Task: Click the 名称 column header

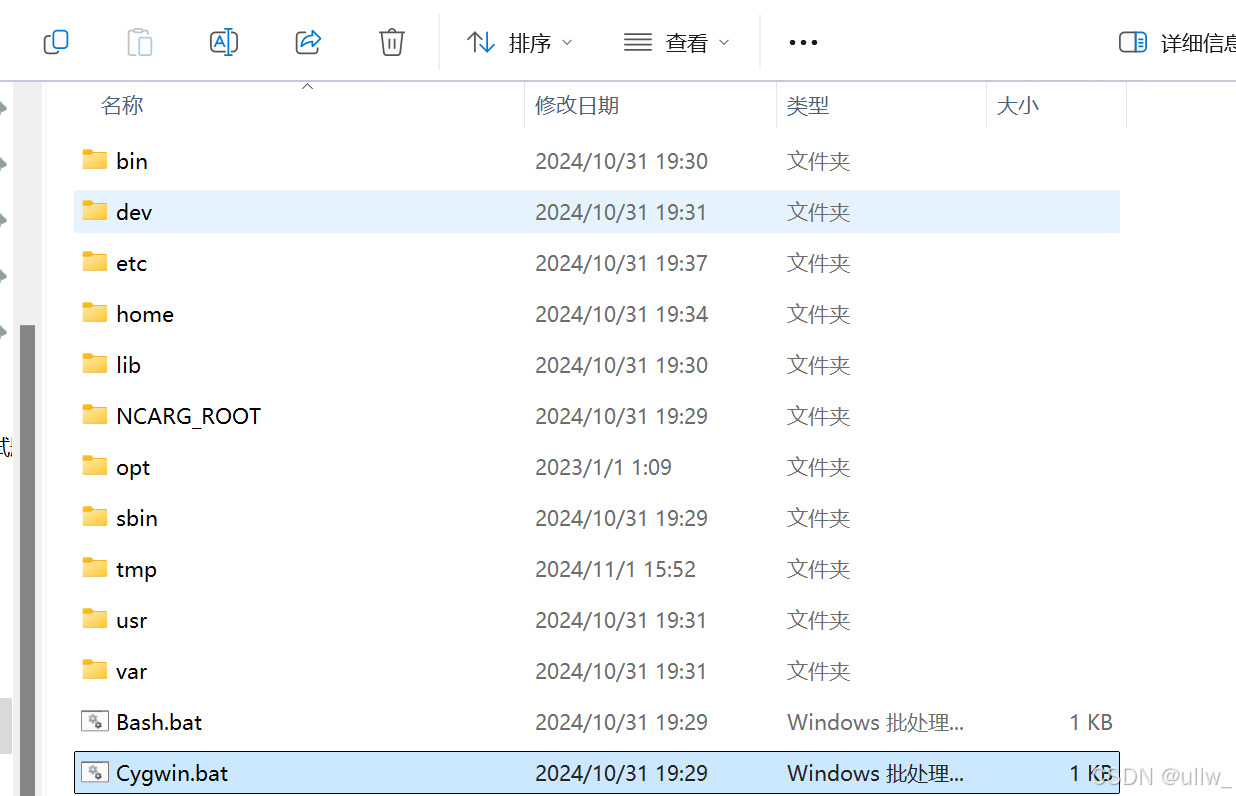Action: pos(122,105)
